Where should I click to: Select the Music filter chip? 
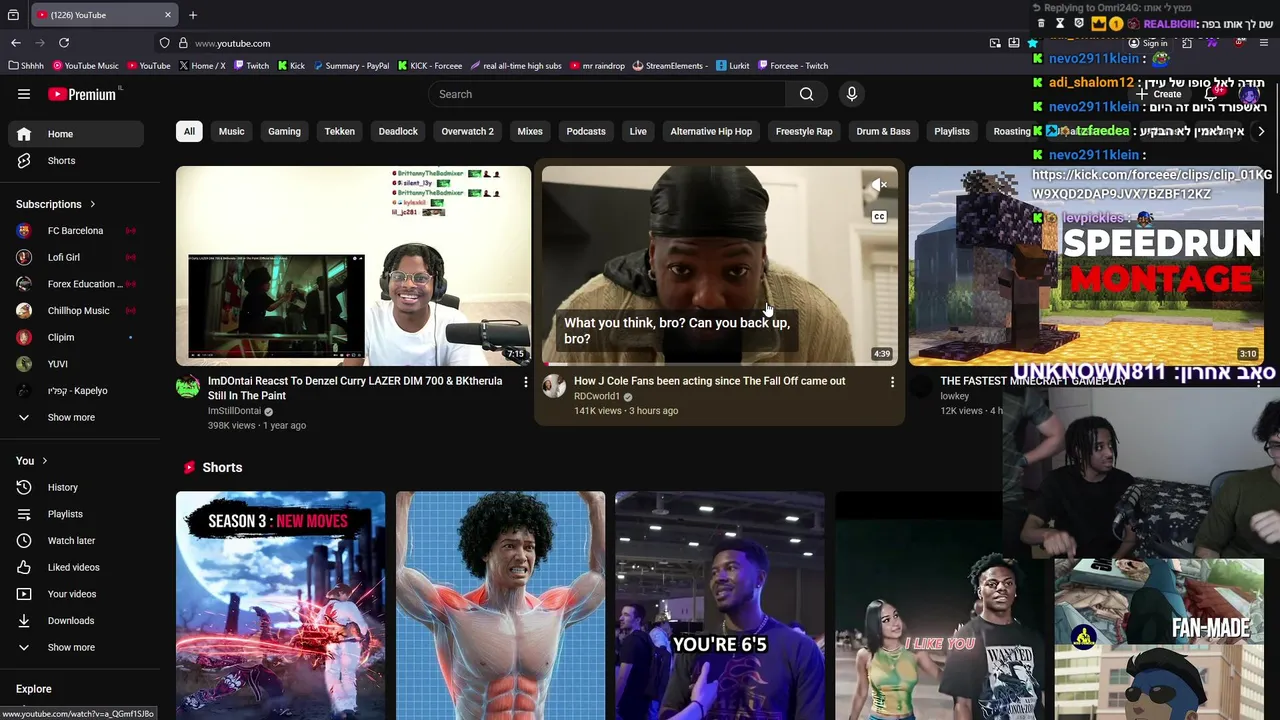[x=231, y=131]
